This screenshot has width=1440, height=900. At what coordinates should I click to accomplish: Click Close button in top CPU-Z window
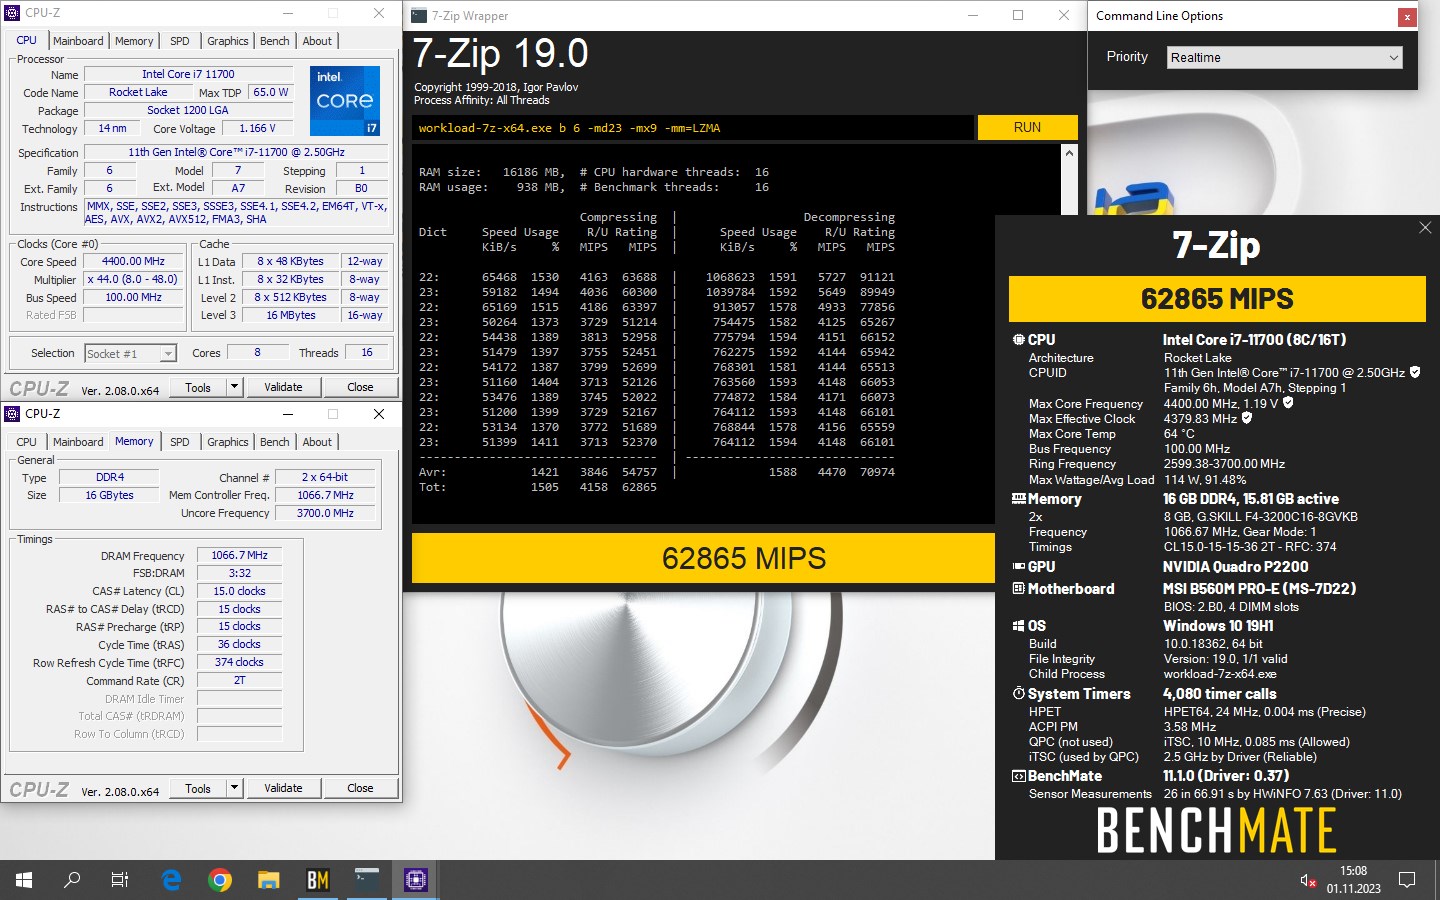click(x=360, y=387)
